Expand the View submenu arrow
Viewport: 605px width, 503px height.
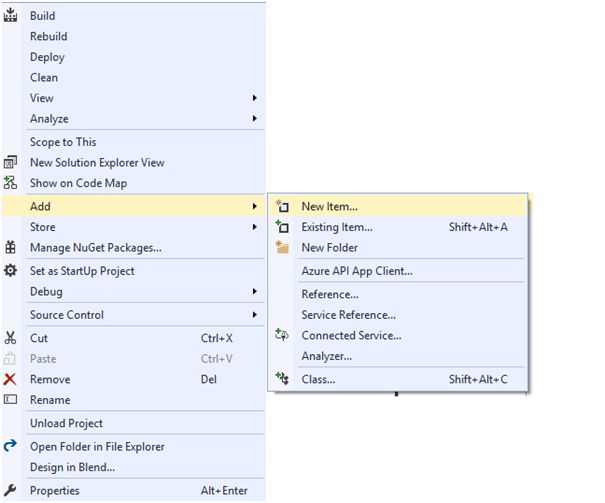pos(255,98)
